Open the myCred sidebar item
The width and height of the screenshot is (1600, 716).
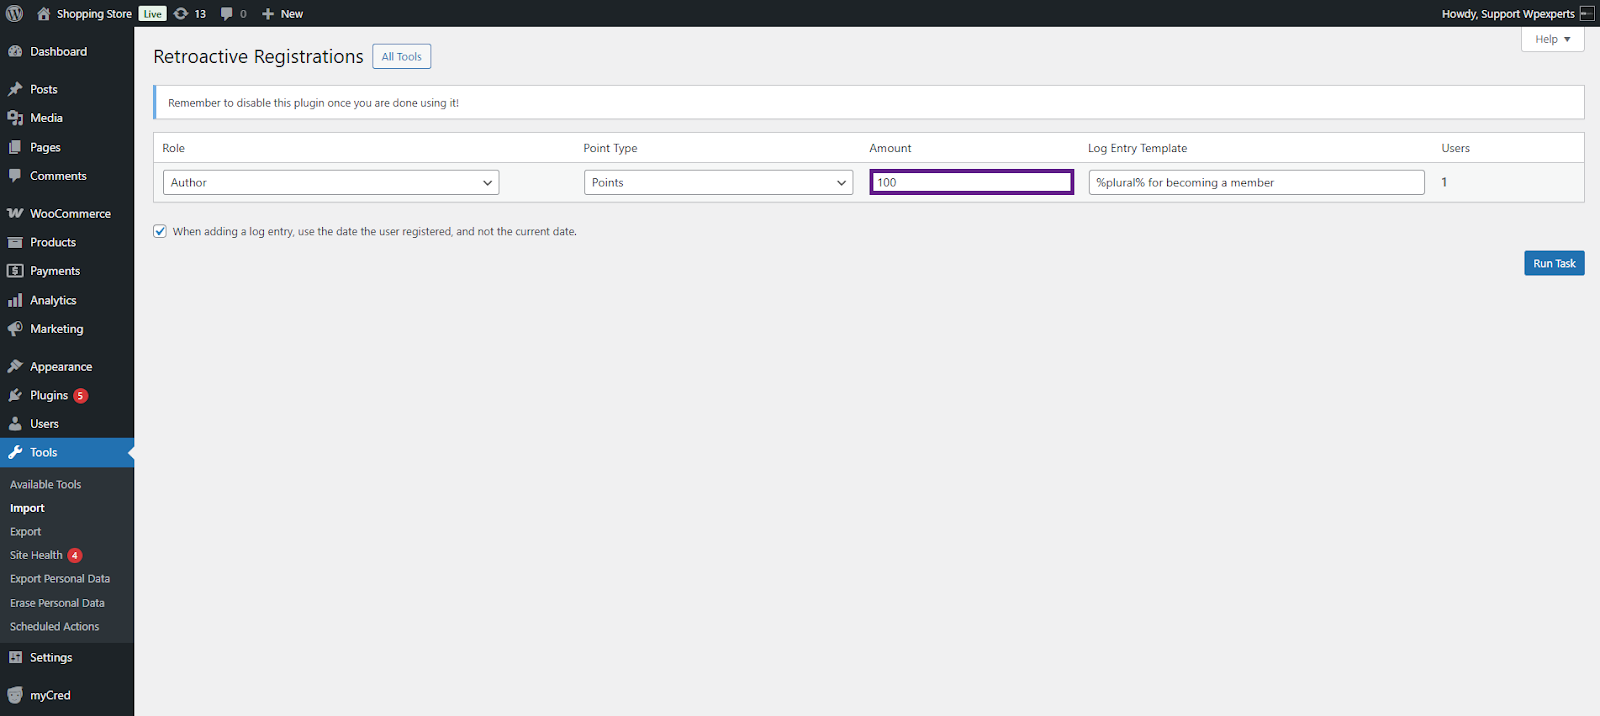tap(50, 696)
